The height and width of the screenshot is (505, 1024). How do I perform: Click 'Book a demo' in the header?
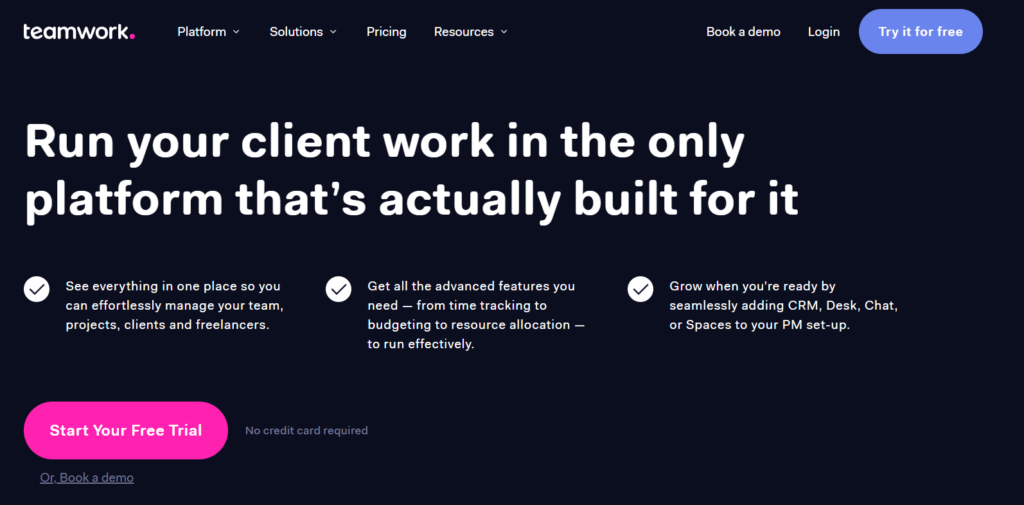(743, 31)
